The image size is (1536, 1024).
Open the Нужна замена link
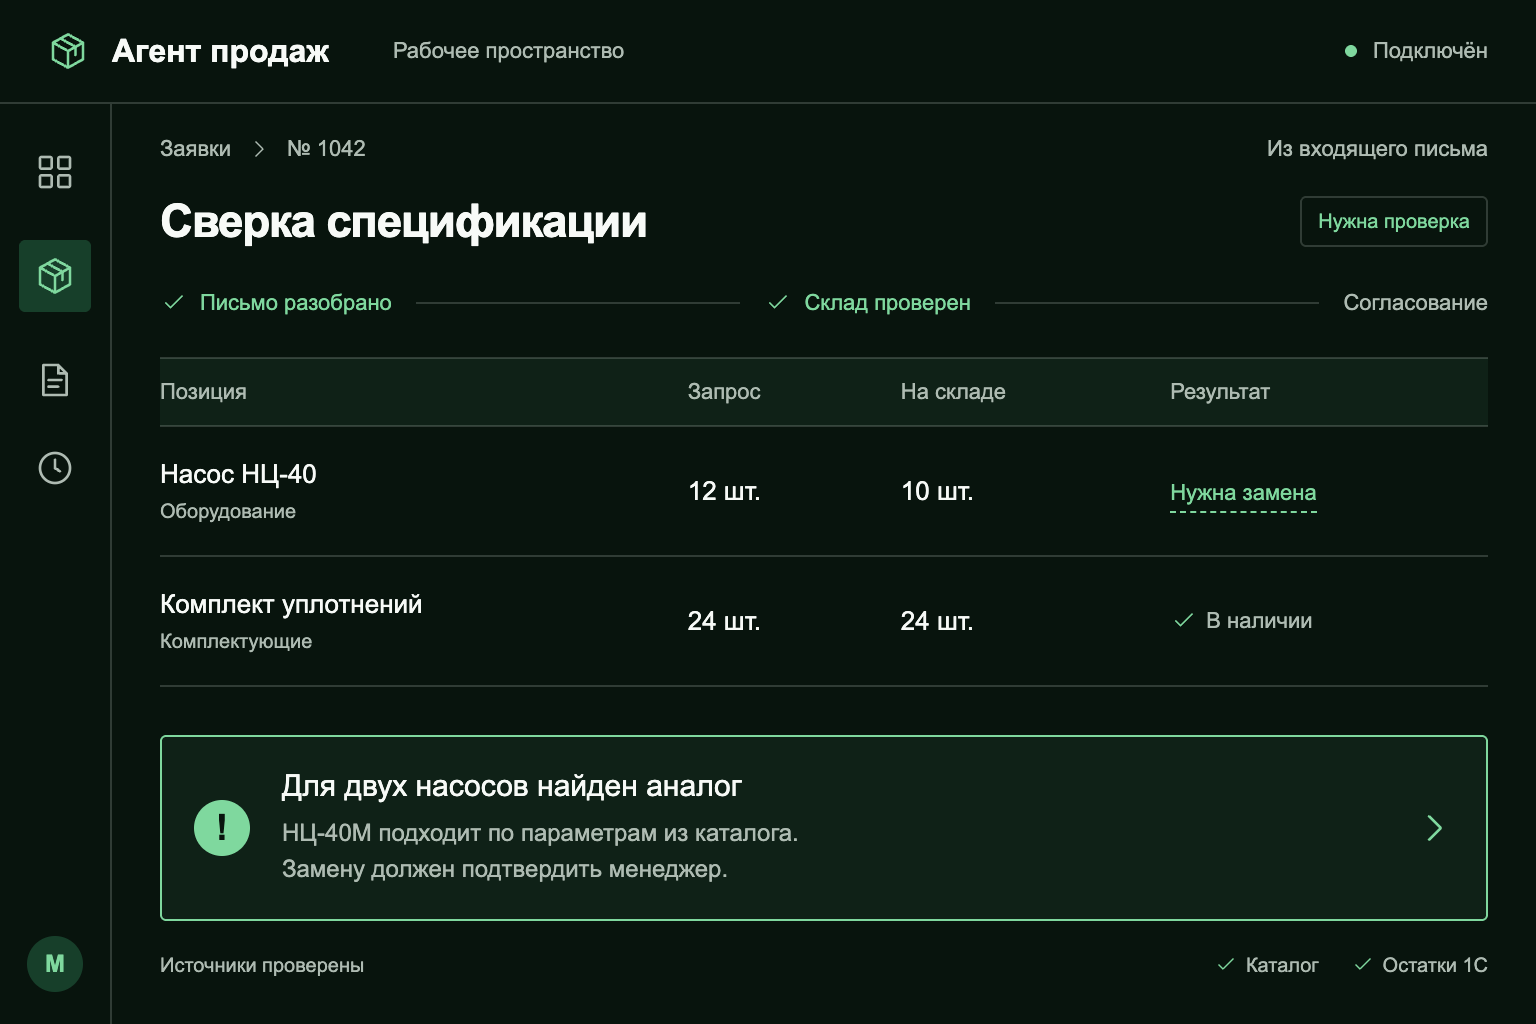[x=1243, y=493]
